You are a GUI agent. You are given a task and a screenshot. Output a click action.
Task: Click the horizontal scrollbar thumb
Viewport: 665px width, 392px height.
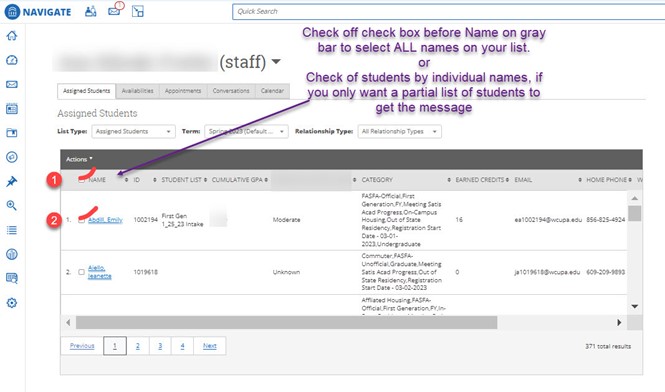pyautogui.click(x=286, y=322)
